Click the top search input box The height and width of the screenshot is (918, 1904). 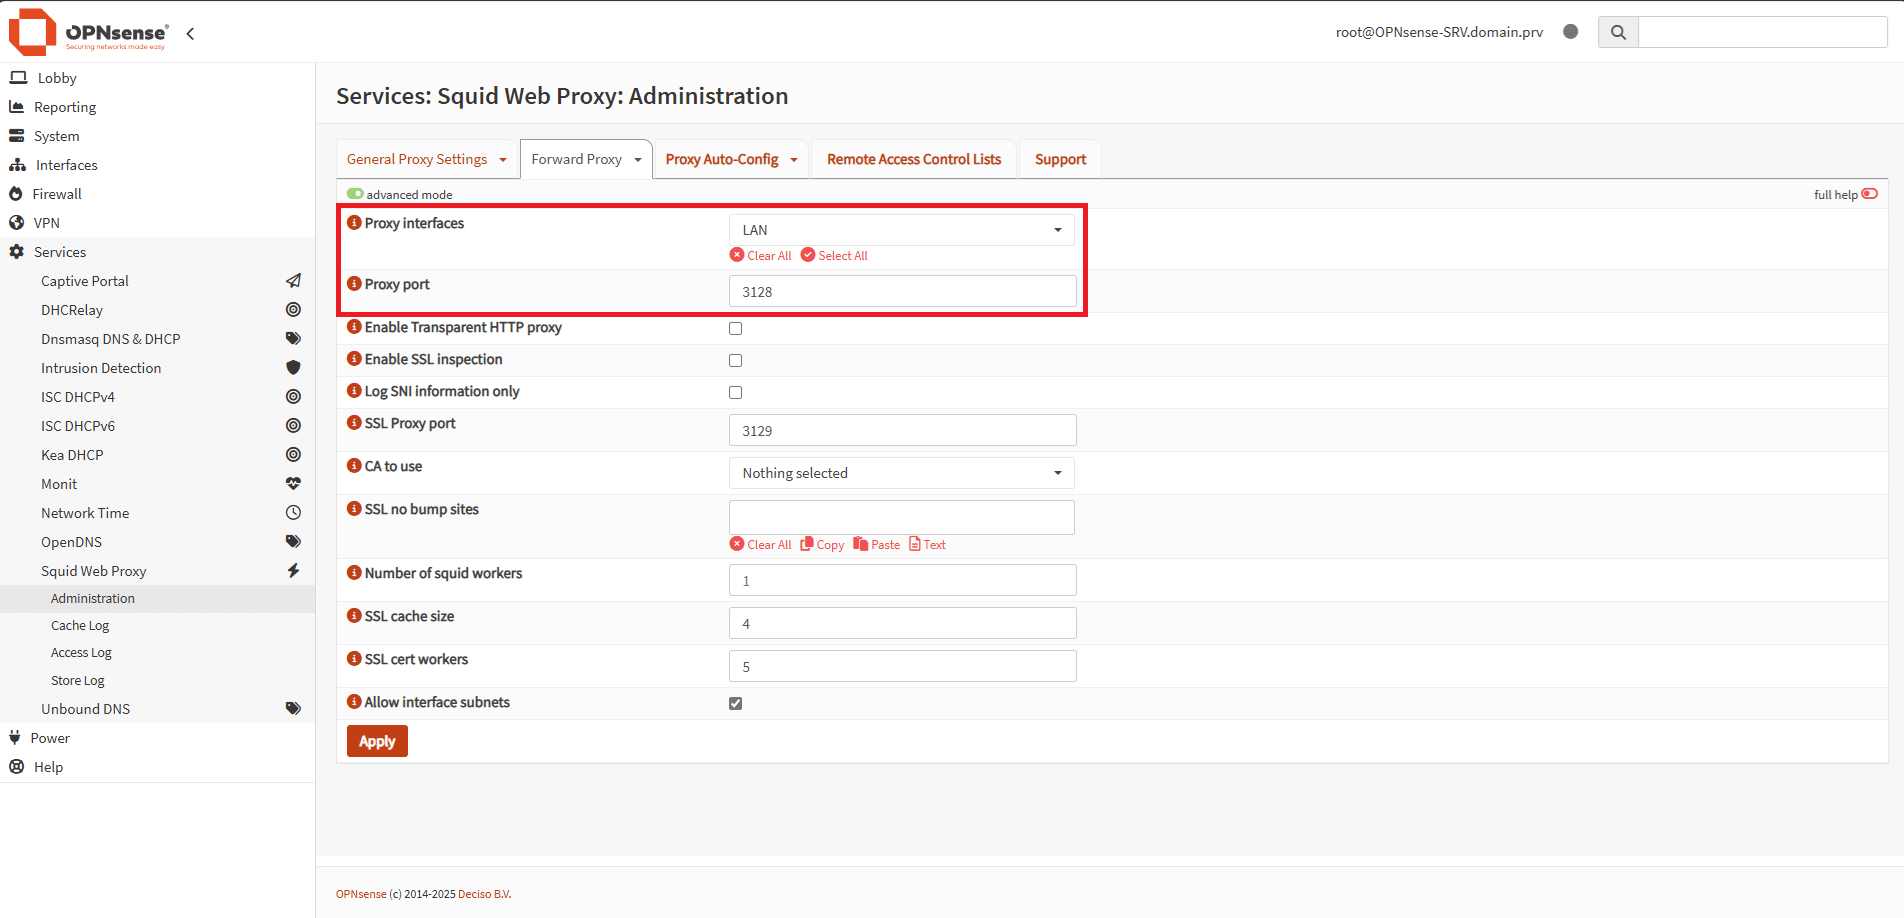(x=1762, y=32)
